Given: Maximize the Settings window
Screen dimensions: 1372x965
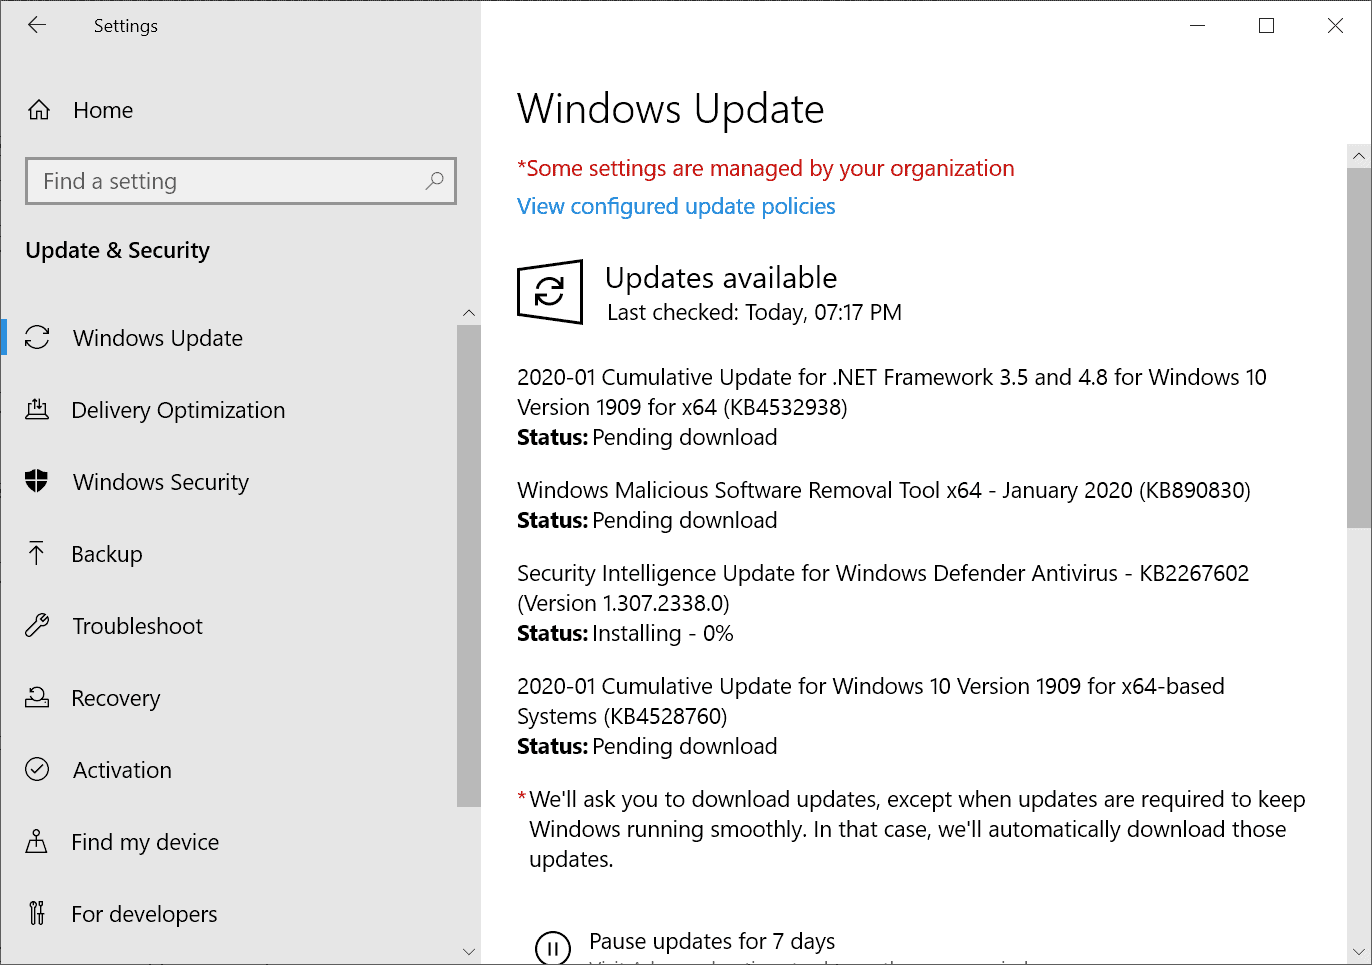Looking at the screenshot, I should click(x=1266, y=26).
